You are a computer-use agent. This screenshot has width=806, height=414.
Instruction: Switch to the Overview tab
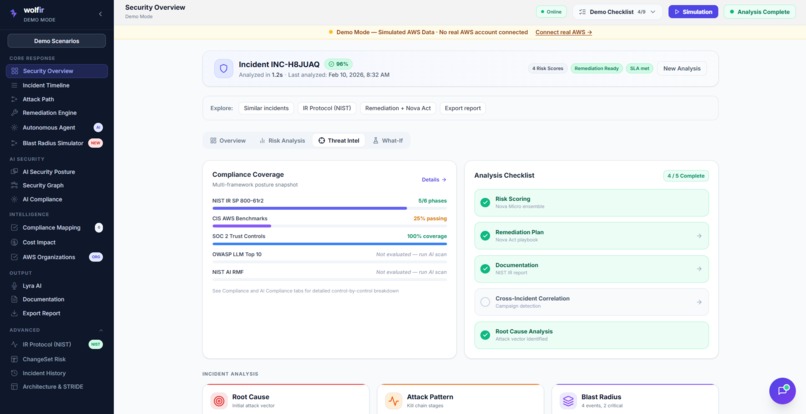tap(228, 140)
